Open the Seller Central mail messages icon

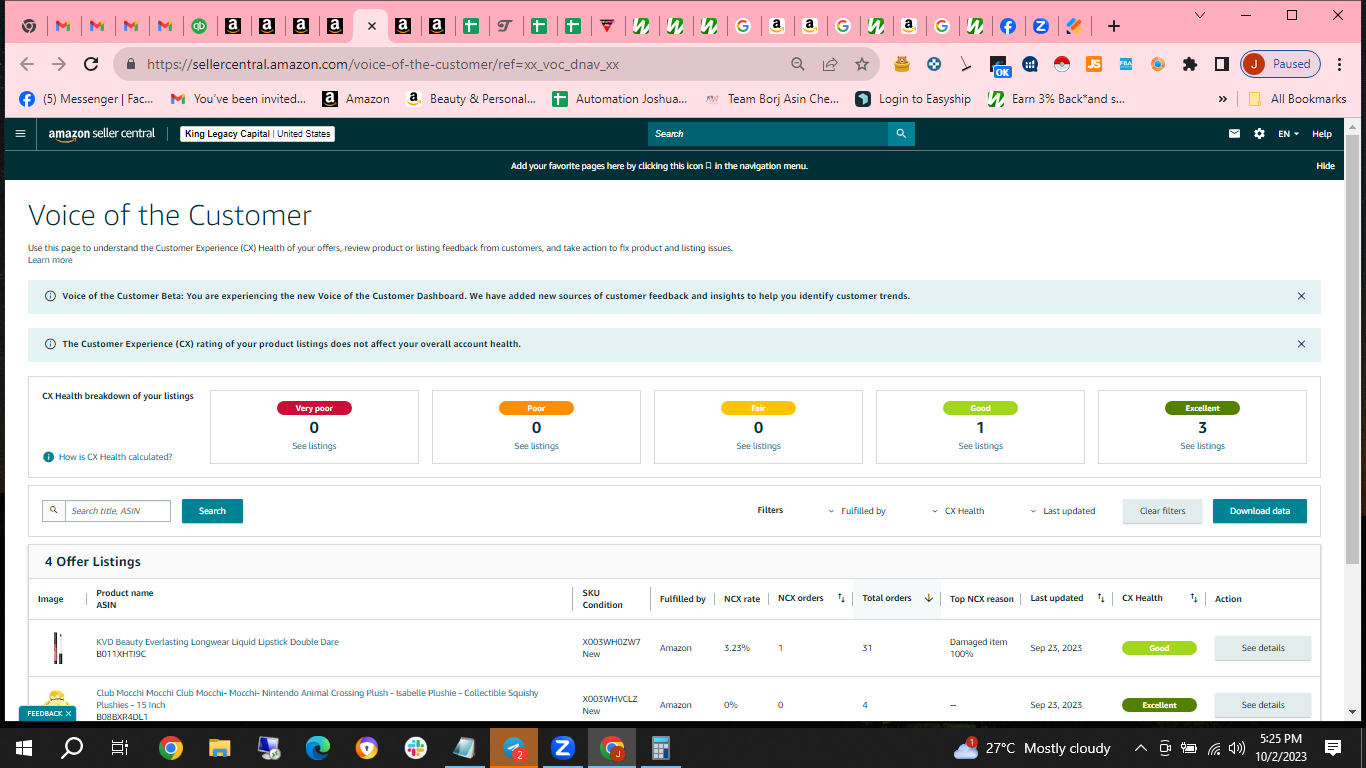(1234, 133)
